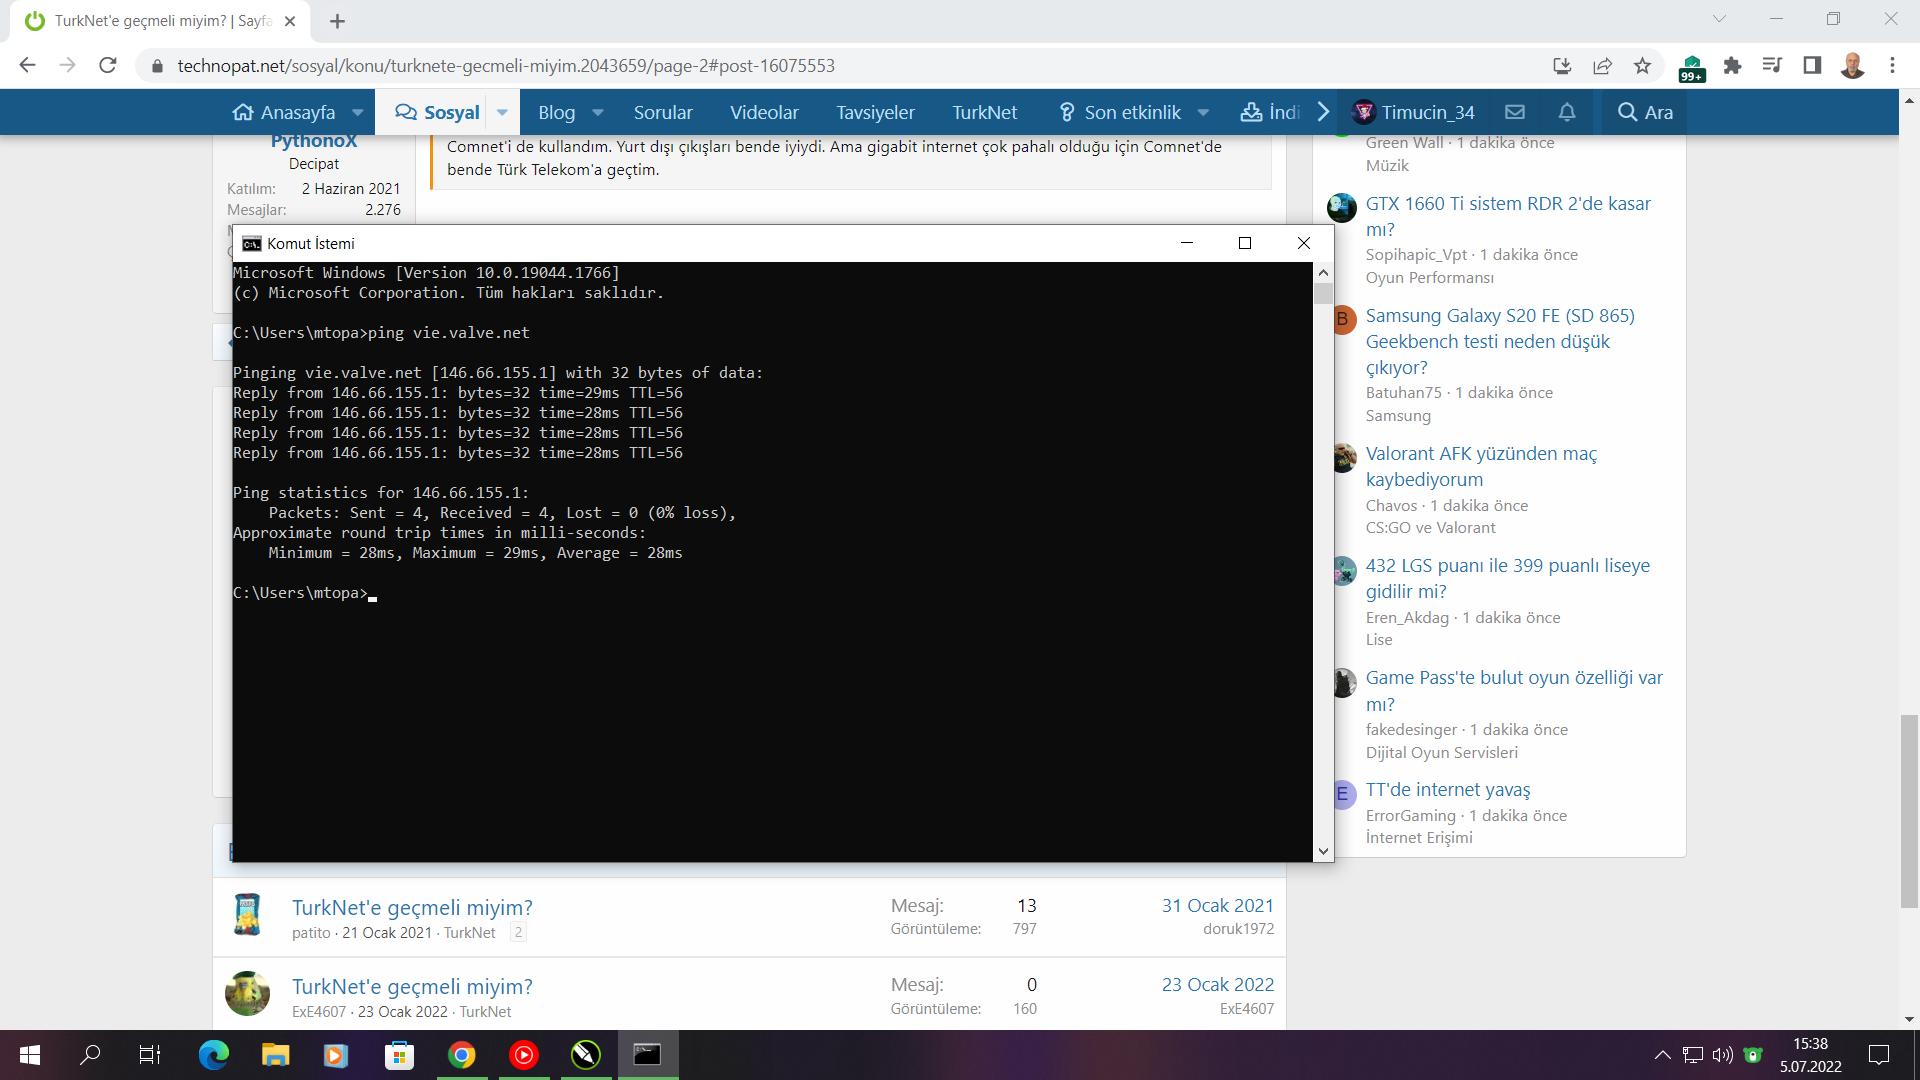Click the Ara search button
The image size is (1920, 1080).
coord(1645,112)
